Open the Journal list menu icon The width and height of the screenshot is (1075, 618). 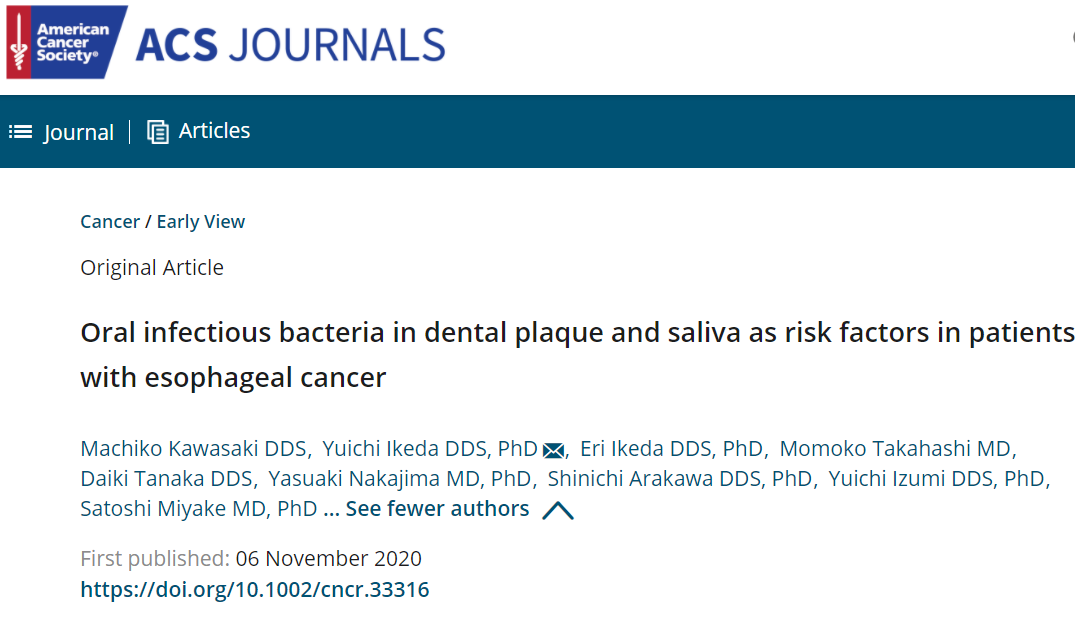coord(21,132)
